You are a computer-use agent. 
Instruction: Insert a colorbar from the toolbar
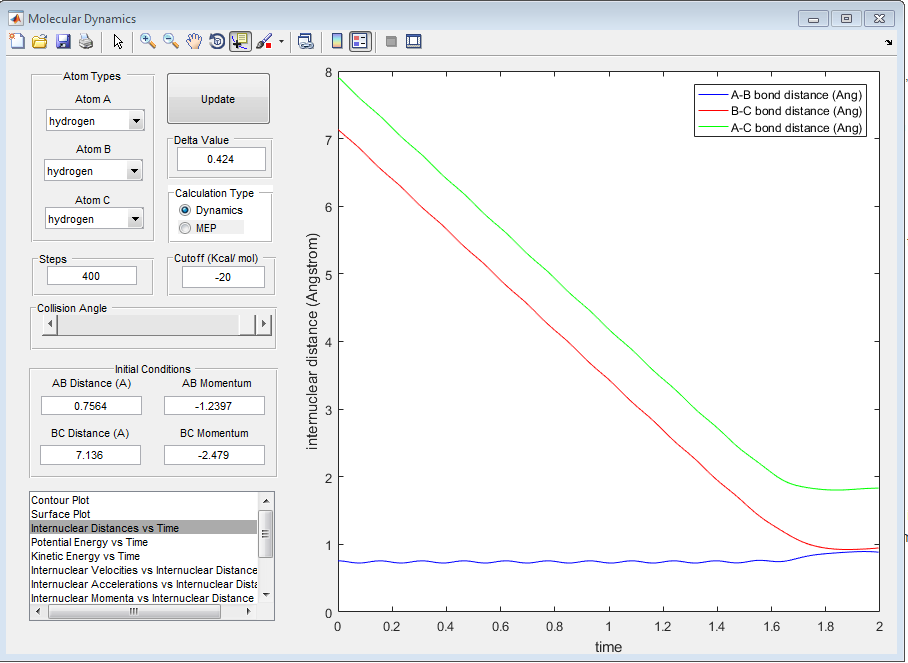click(337, 41)
